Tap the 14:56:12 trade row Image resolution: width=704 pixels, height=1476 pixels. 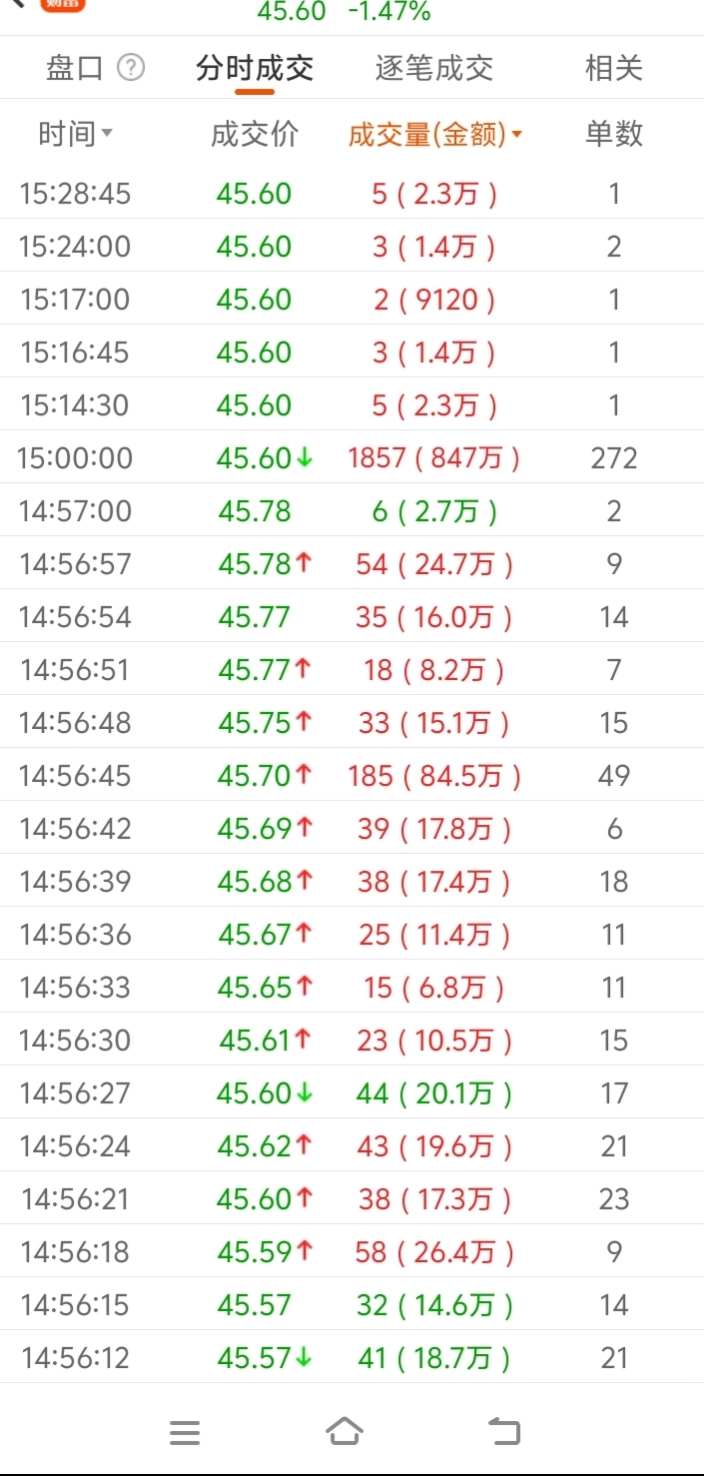pyautogui.click(x=352, y=1357)
